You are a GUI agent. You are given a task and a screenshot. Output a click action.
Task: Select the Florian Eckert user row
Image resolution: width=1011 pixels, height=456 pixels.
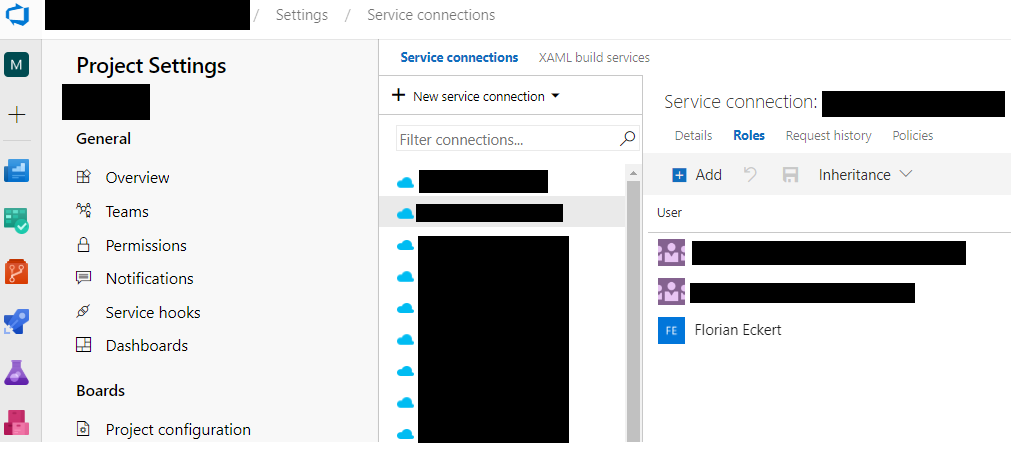[740, 331]
